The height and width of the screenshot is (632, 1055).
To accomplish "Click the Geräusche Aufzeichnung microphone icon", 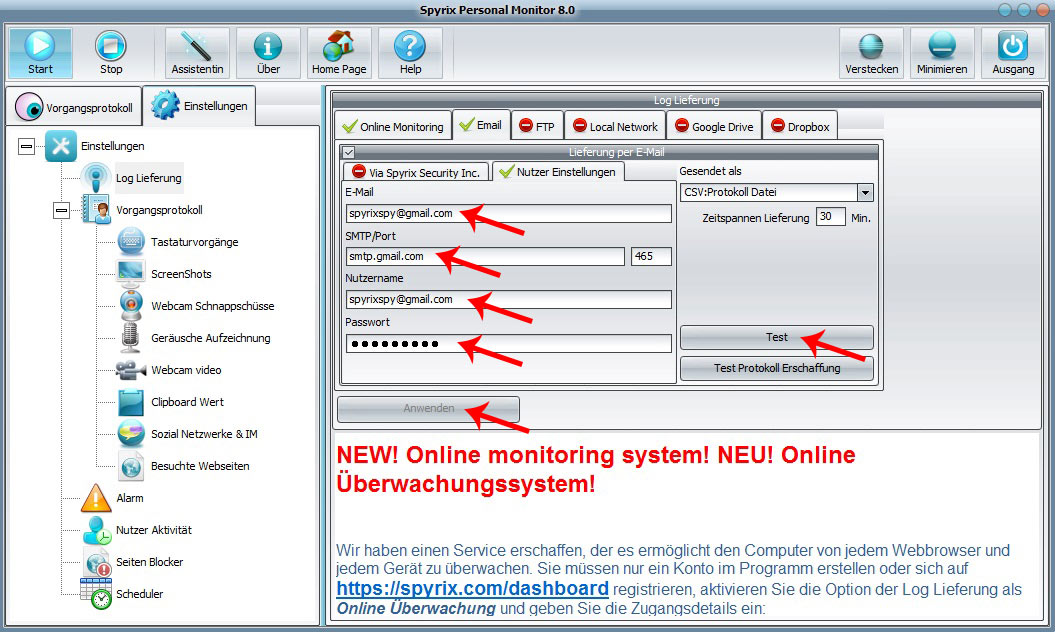I will click(130, 337).
